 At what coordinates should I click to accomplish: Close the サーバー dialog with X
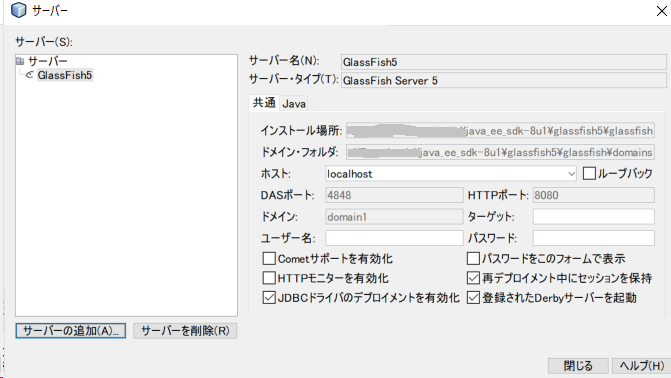tap(662, 11)
